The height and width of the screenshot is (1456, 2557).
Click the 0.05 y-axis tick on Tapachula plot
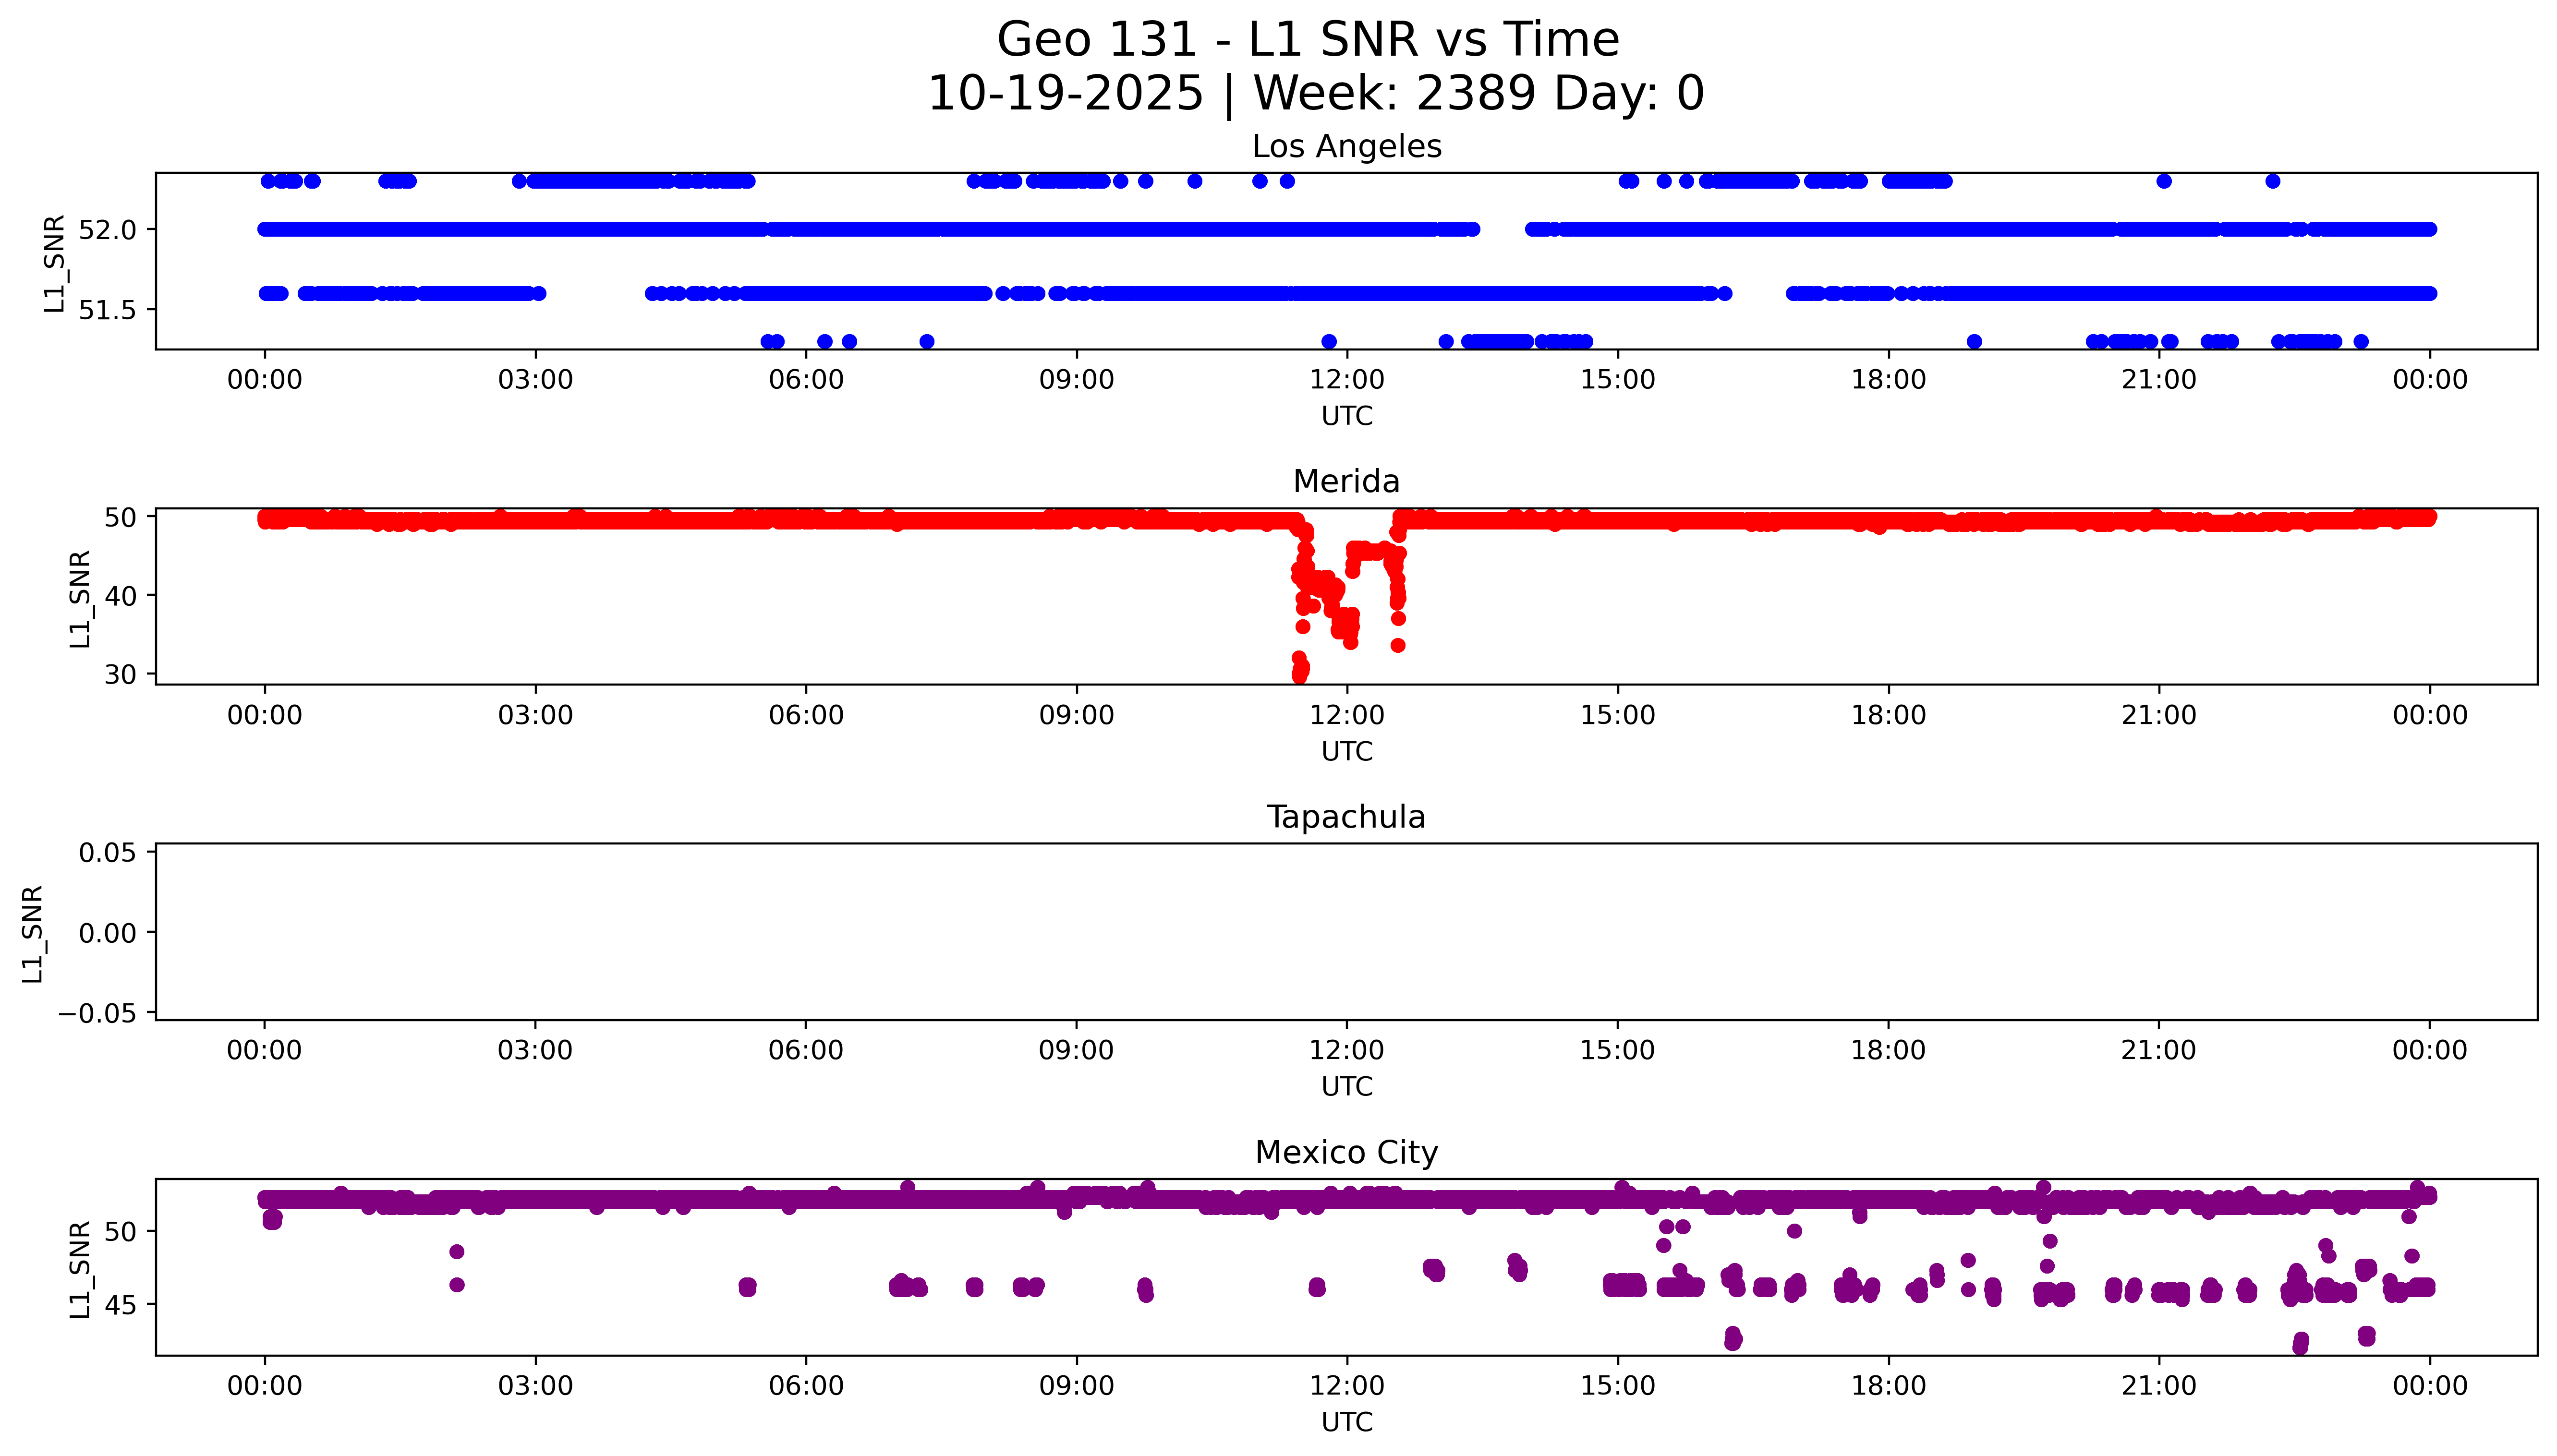[x=107, y=853]
